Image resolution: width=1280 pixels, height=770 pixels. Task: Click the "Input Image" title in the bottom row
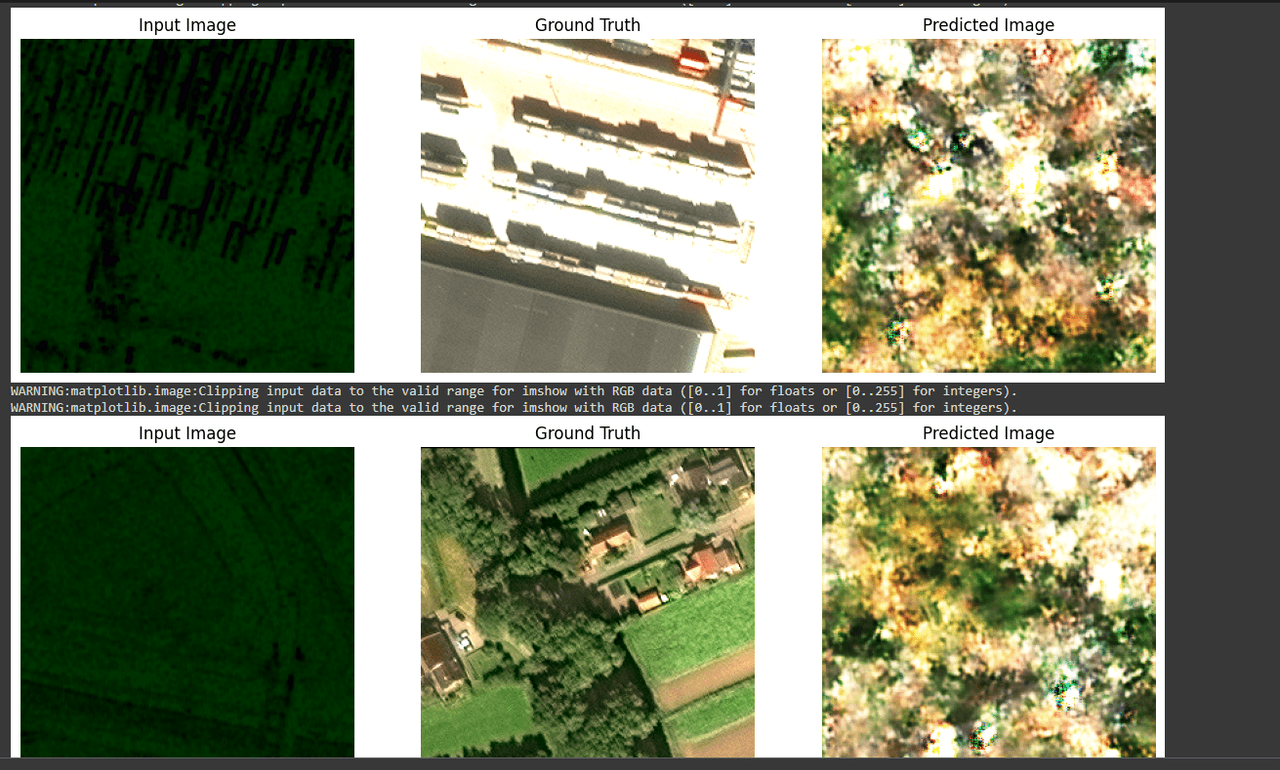tap(187, 433)
